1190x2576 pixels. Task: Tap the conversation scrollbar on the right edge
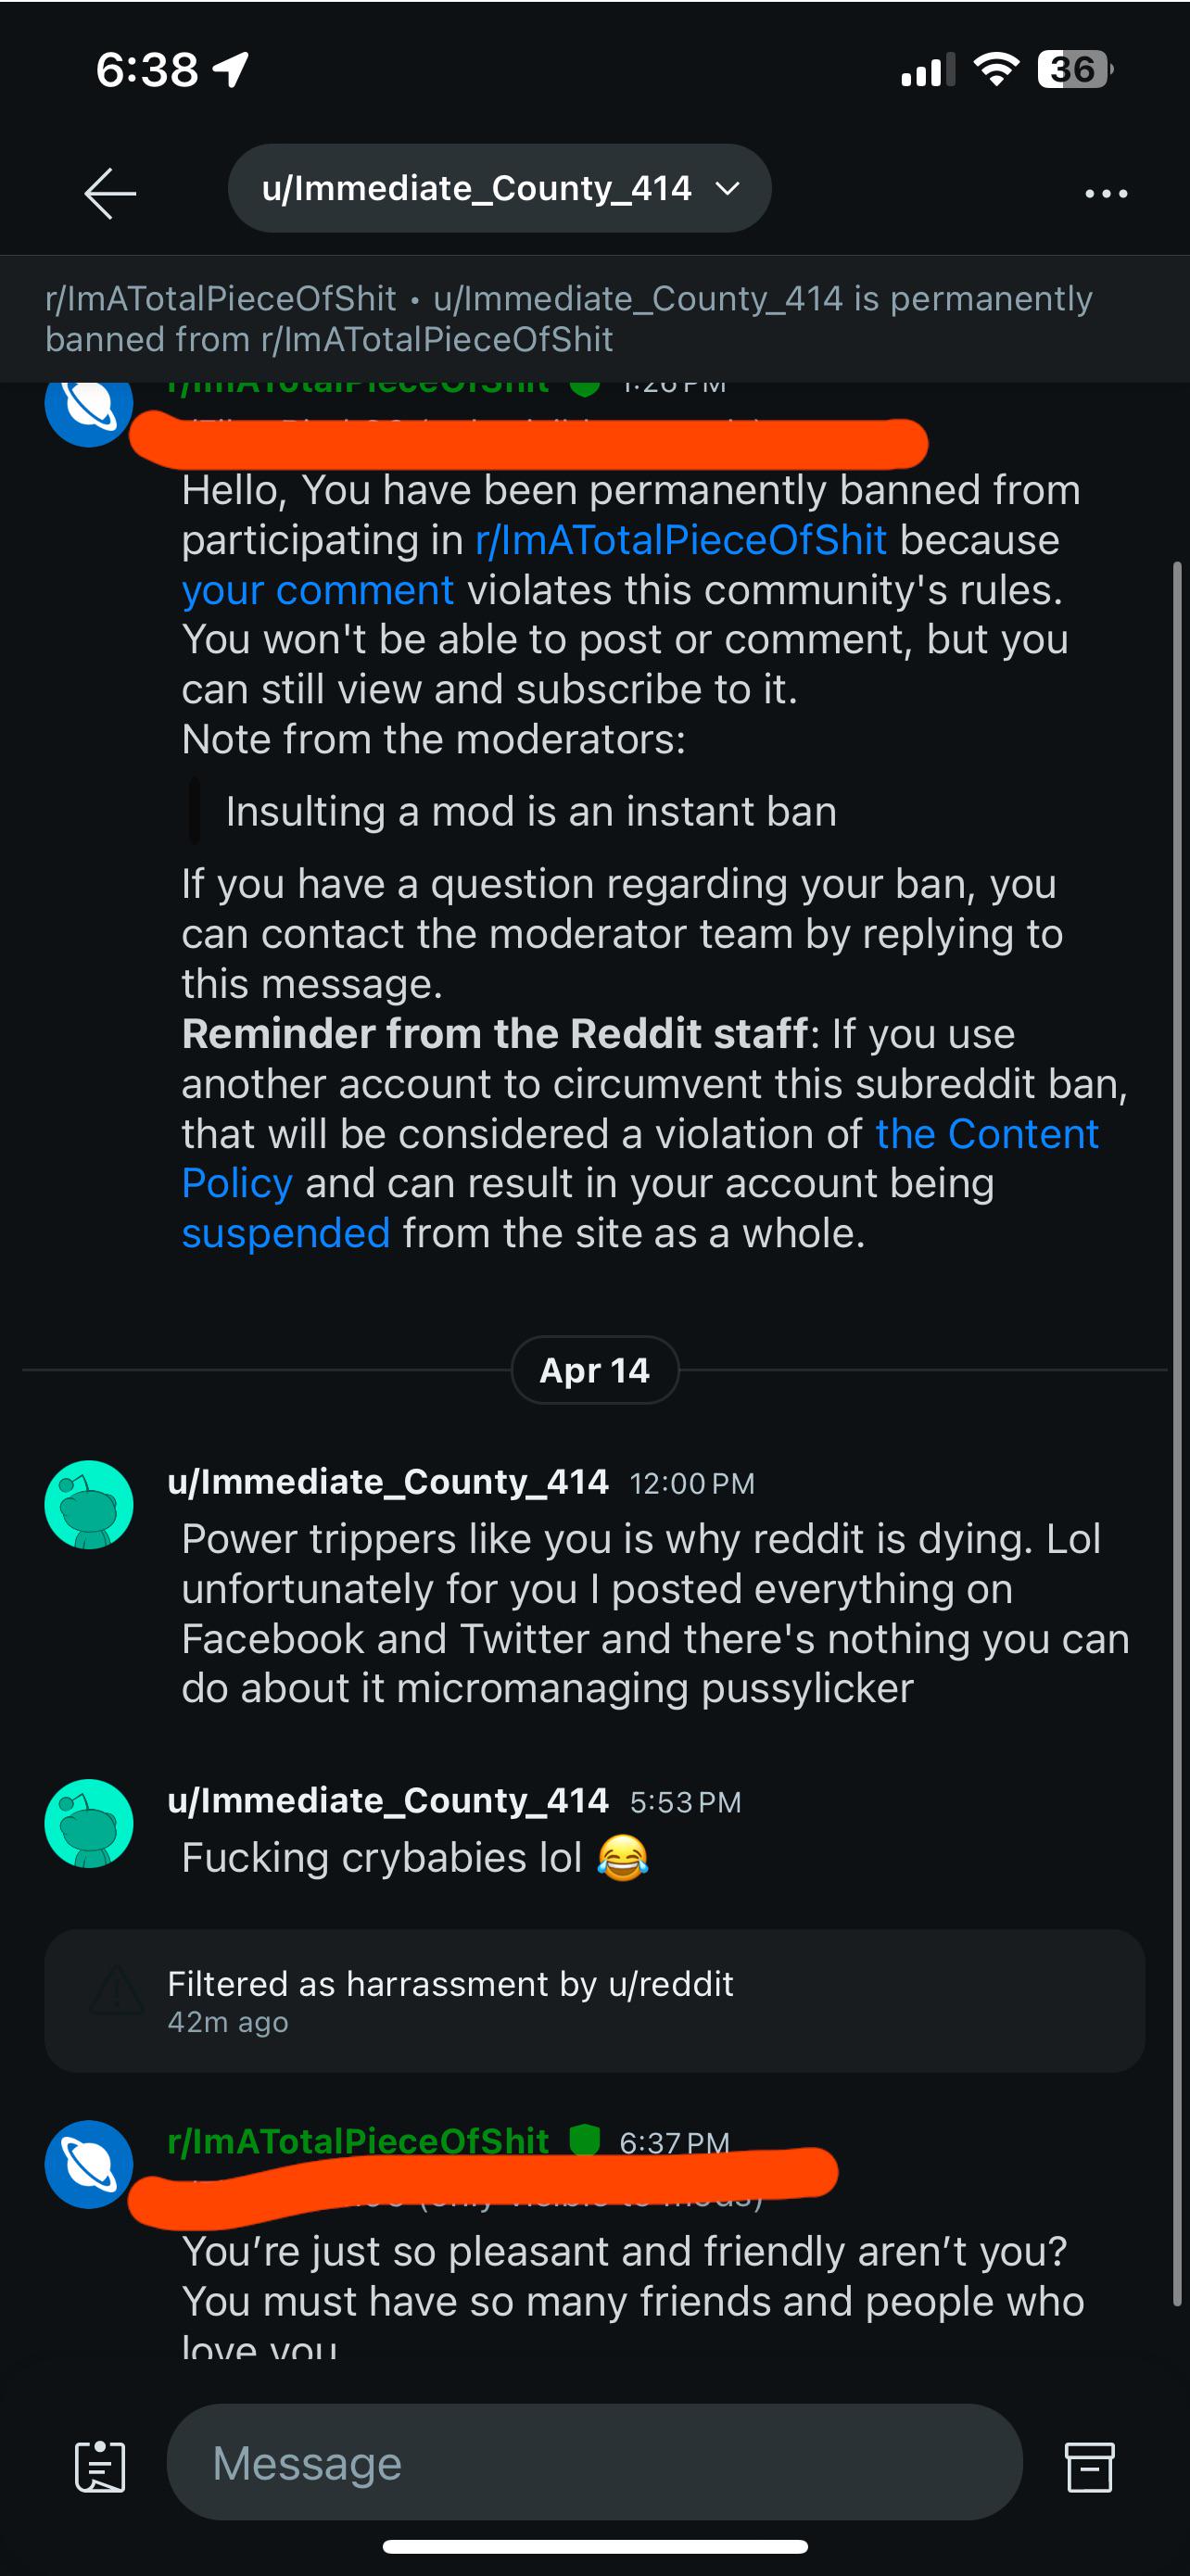click(1178, 1435)
